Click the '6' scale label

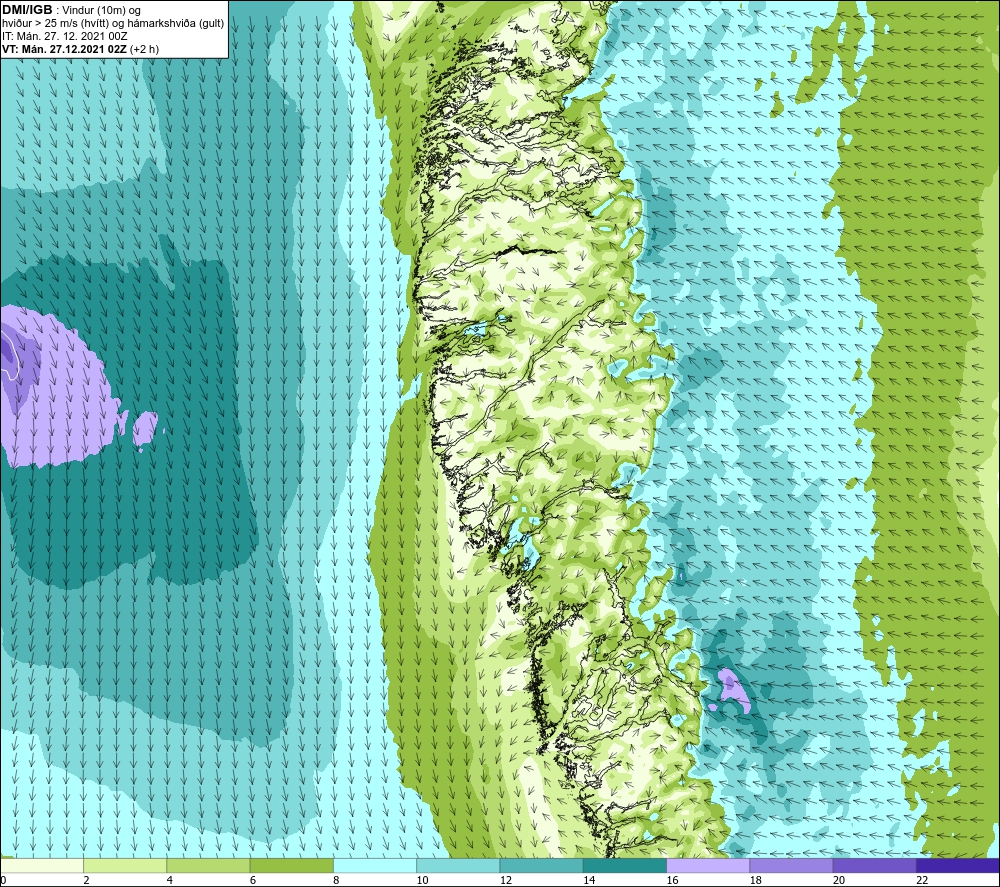253,880
